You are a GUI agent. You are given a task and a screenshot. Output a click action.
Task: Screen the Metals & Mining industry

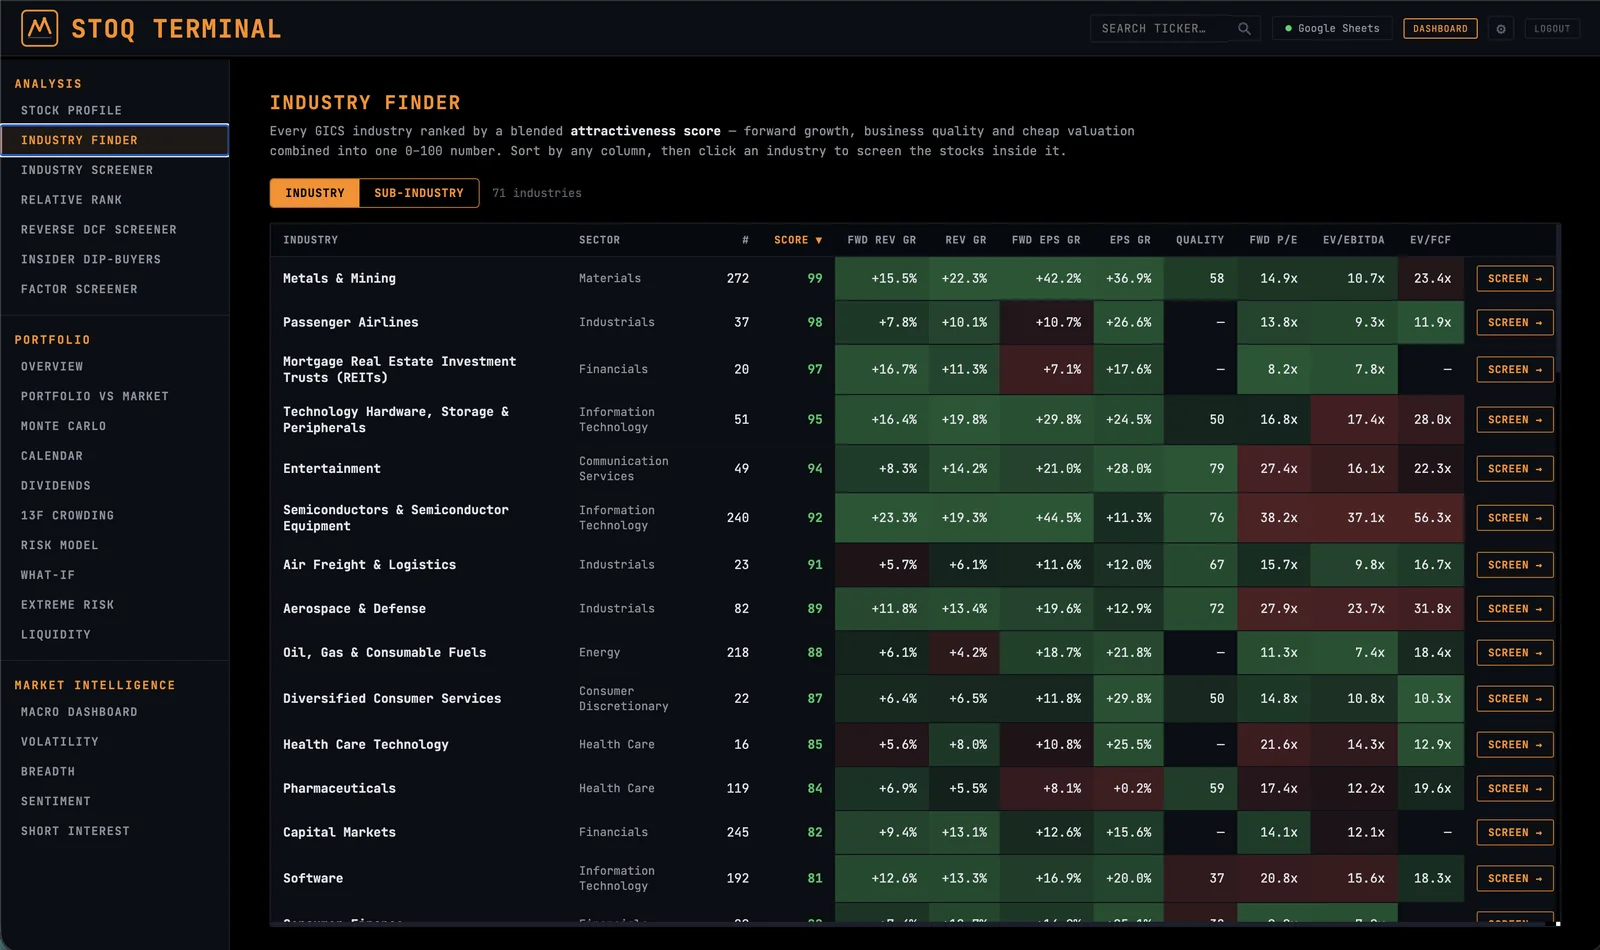[x=1514, y=279]
